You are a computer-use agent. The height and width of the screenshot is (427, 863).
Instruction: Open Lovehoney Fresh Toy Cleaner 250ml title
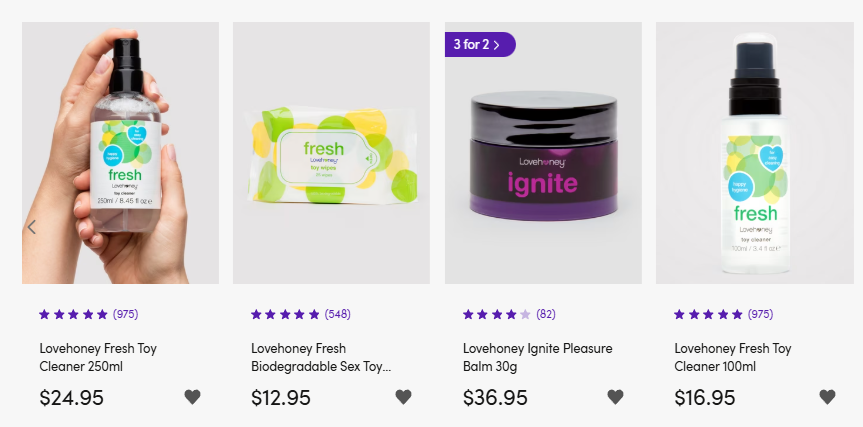98,357
